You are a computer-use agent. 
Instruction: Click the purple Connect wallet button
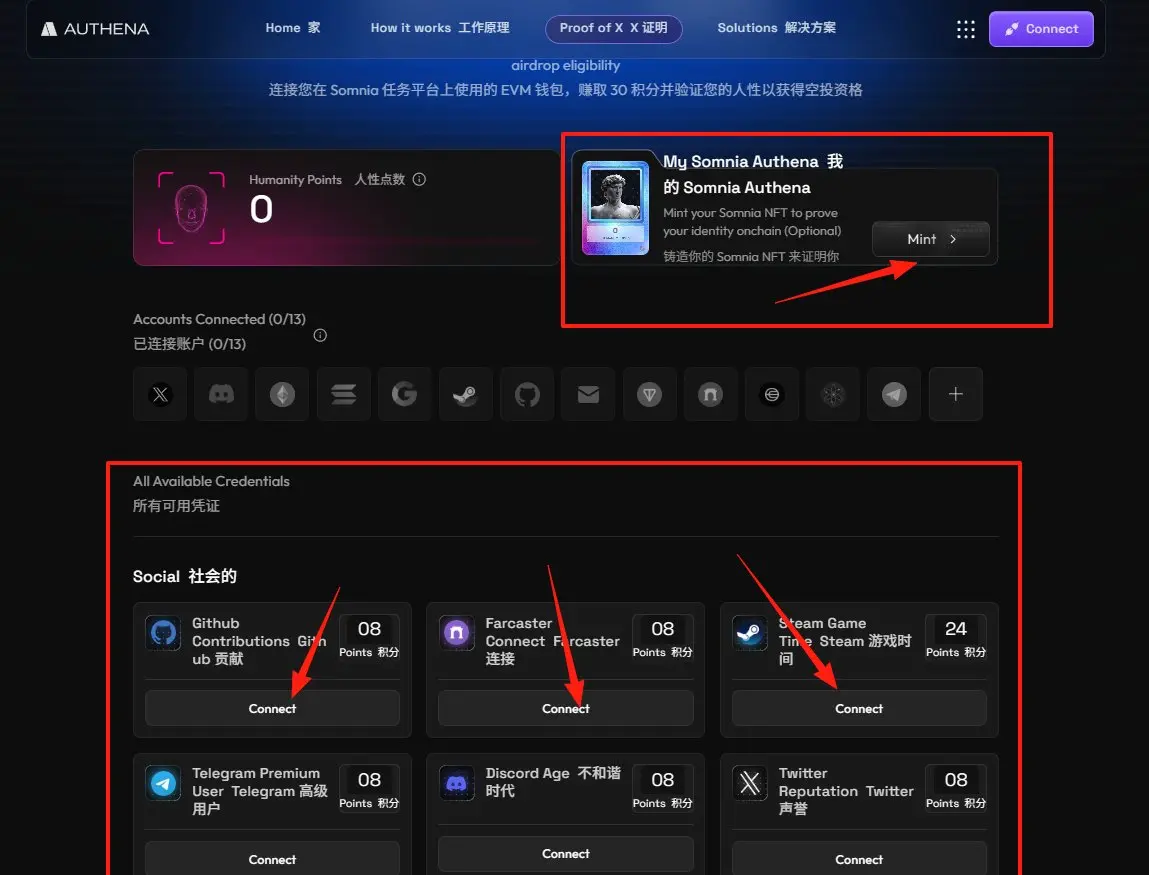tap(1041, 29)
